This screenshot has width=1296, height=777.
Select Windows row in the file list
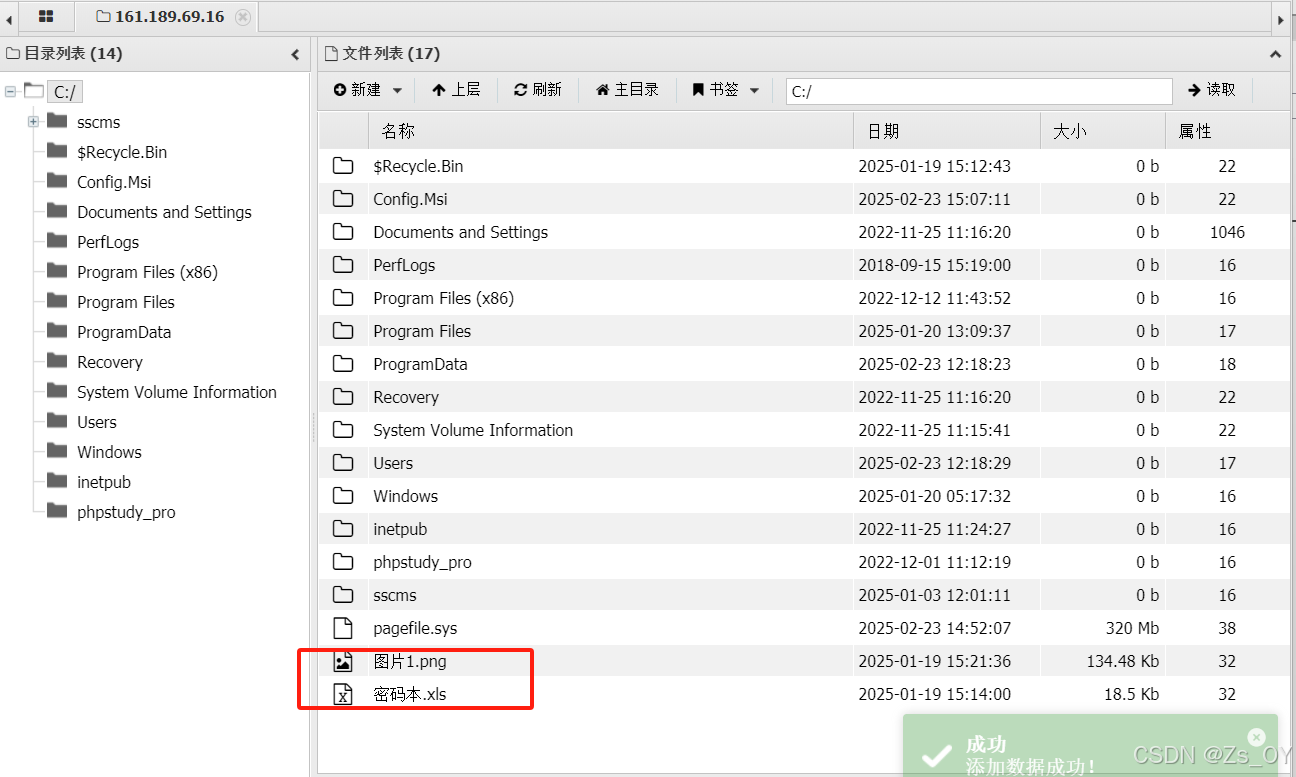(803, 496)
